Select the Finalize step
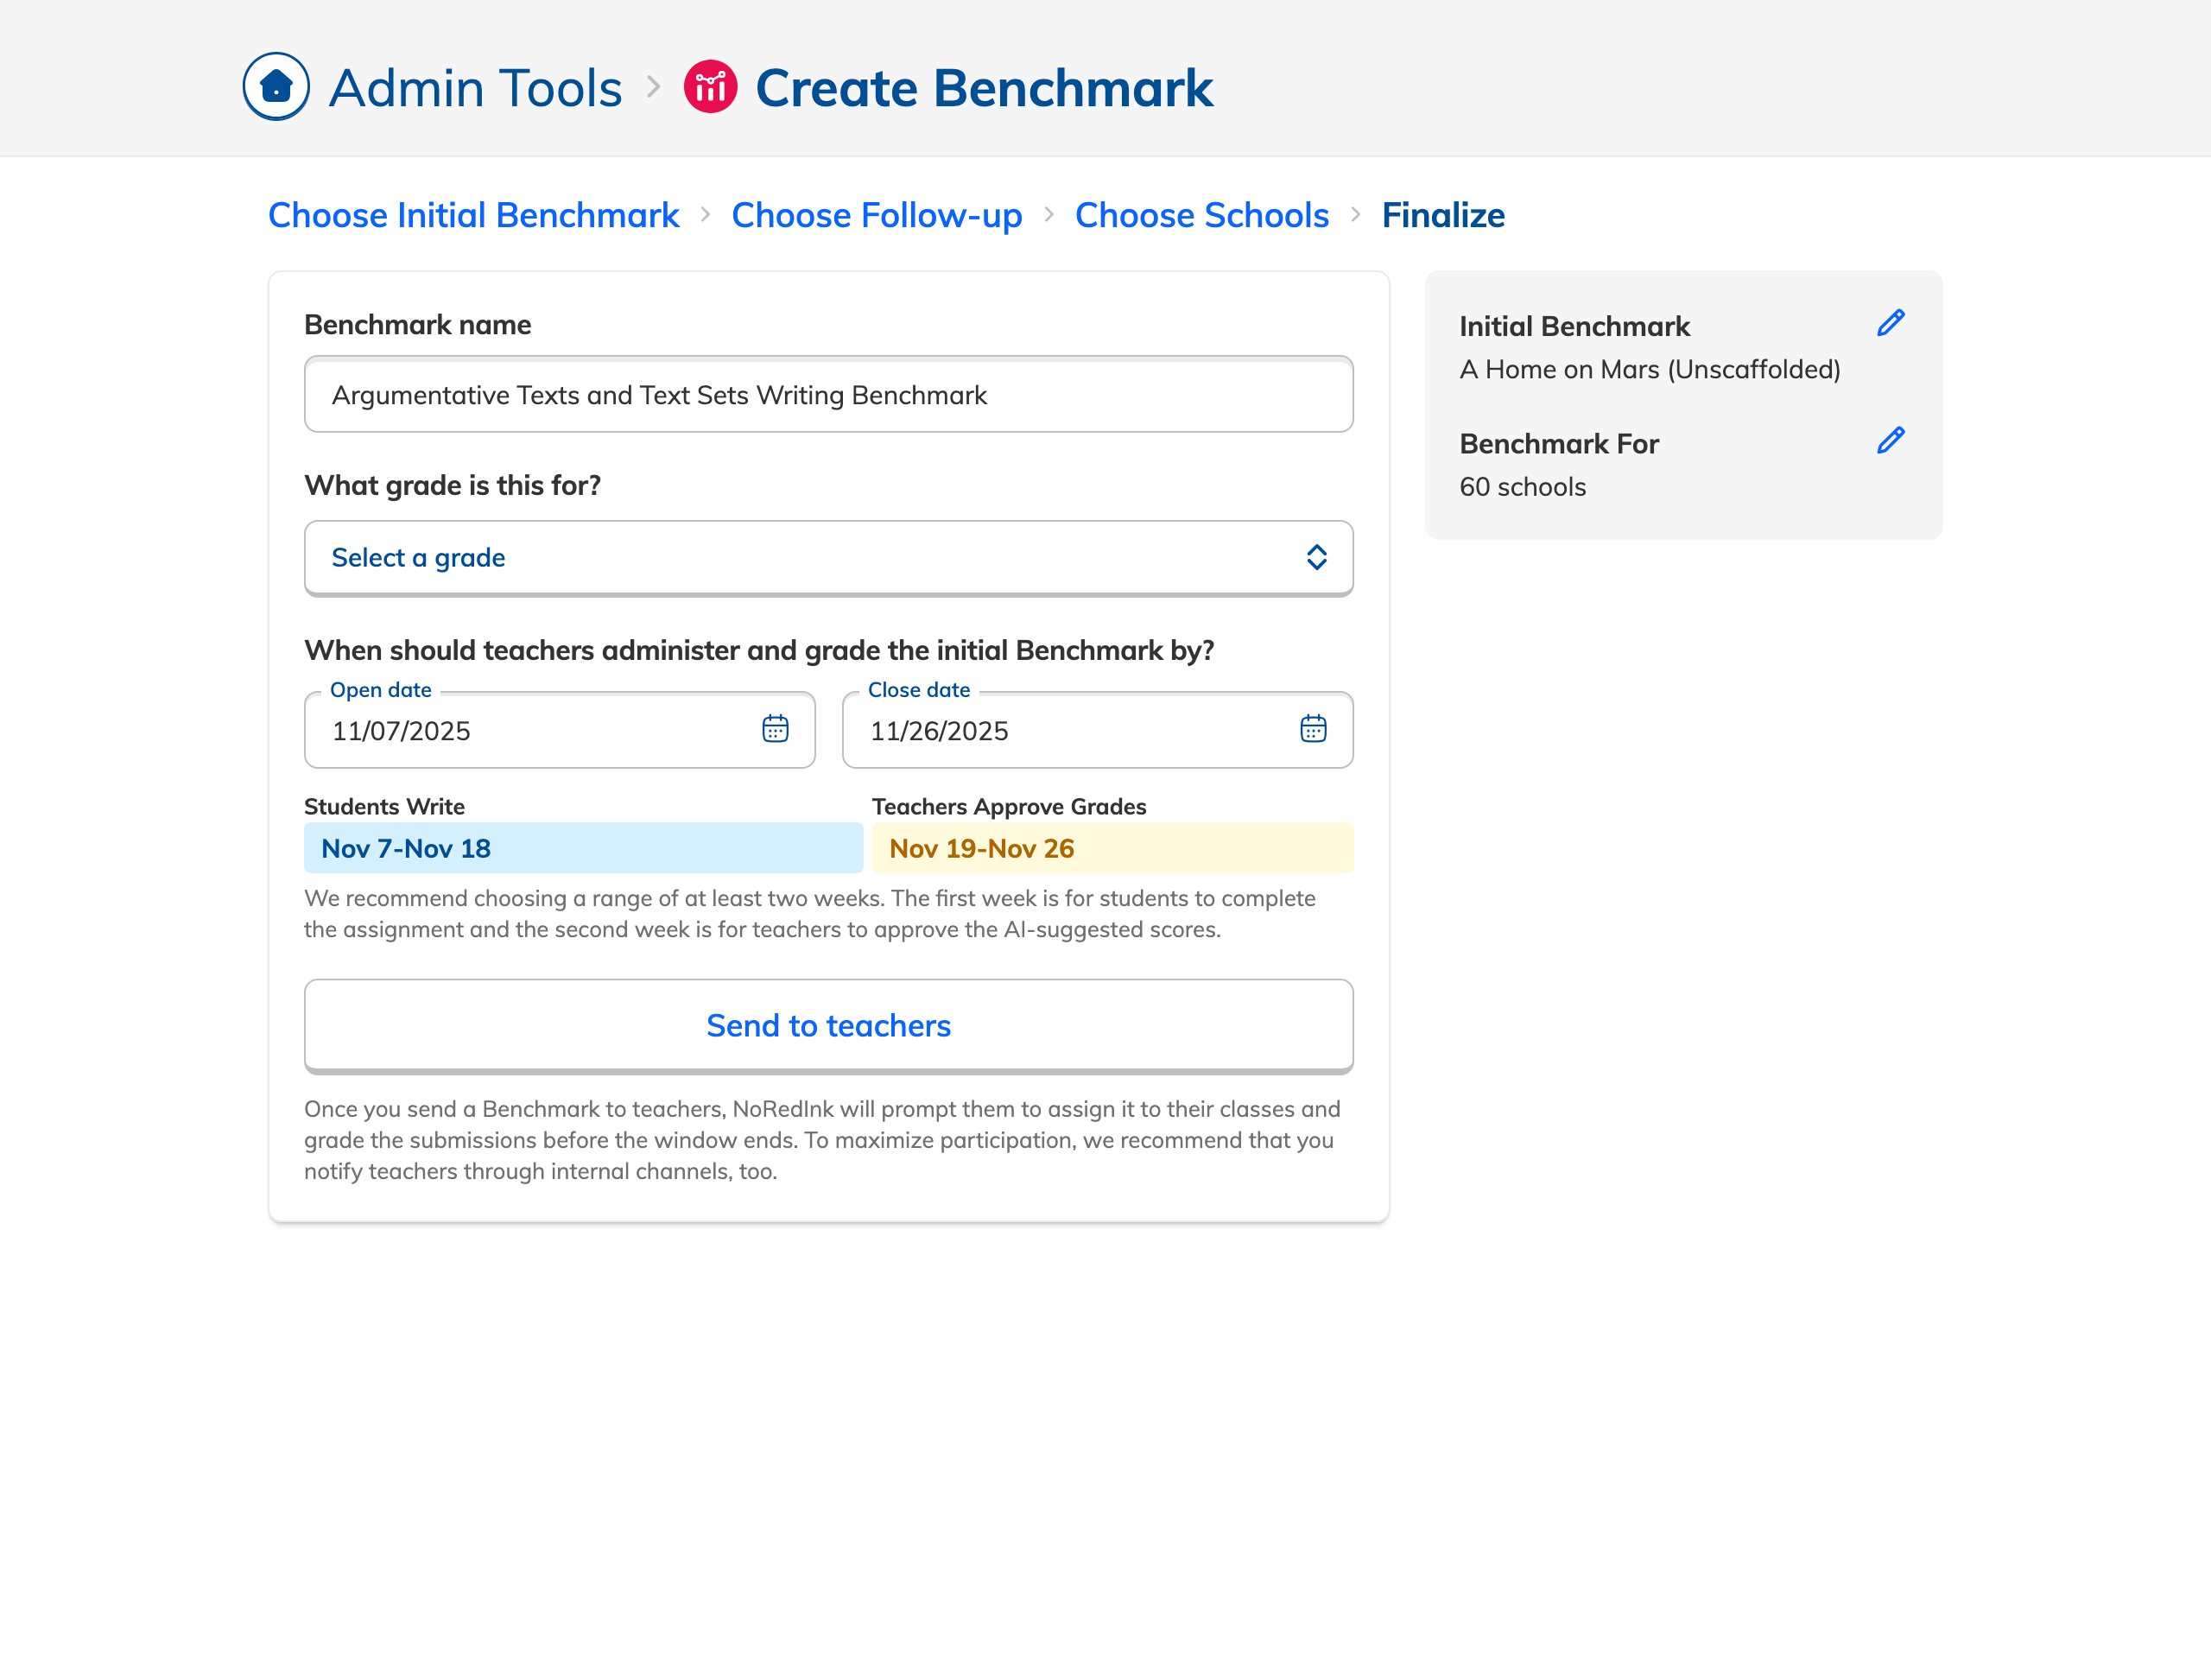The image size is (2211, 1680). tap(1442, 215)
